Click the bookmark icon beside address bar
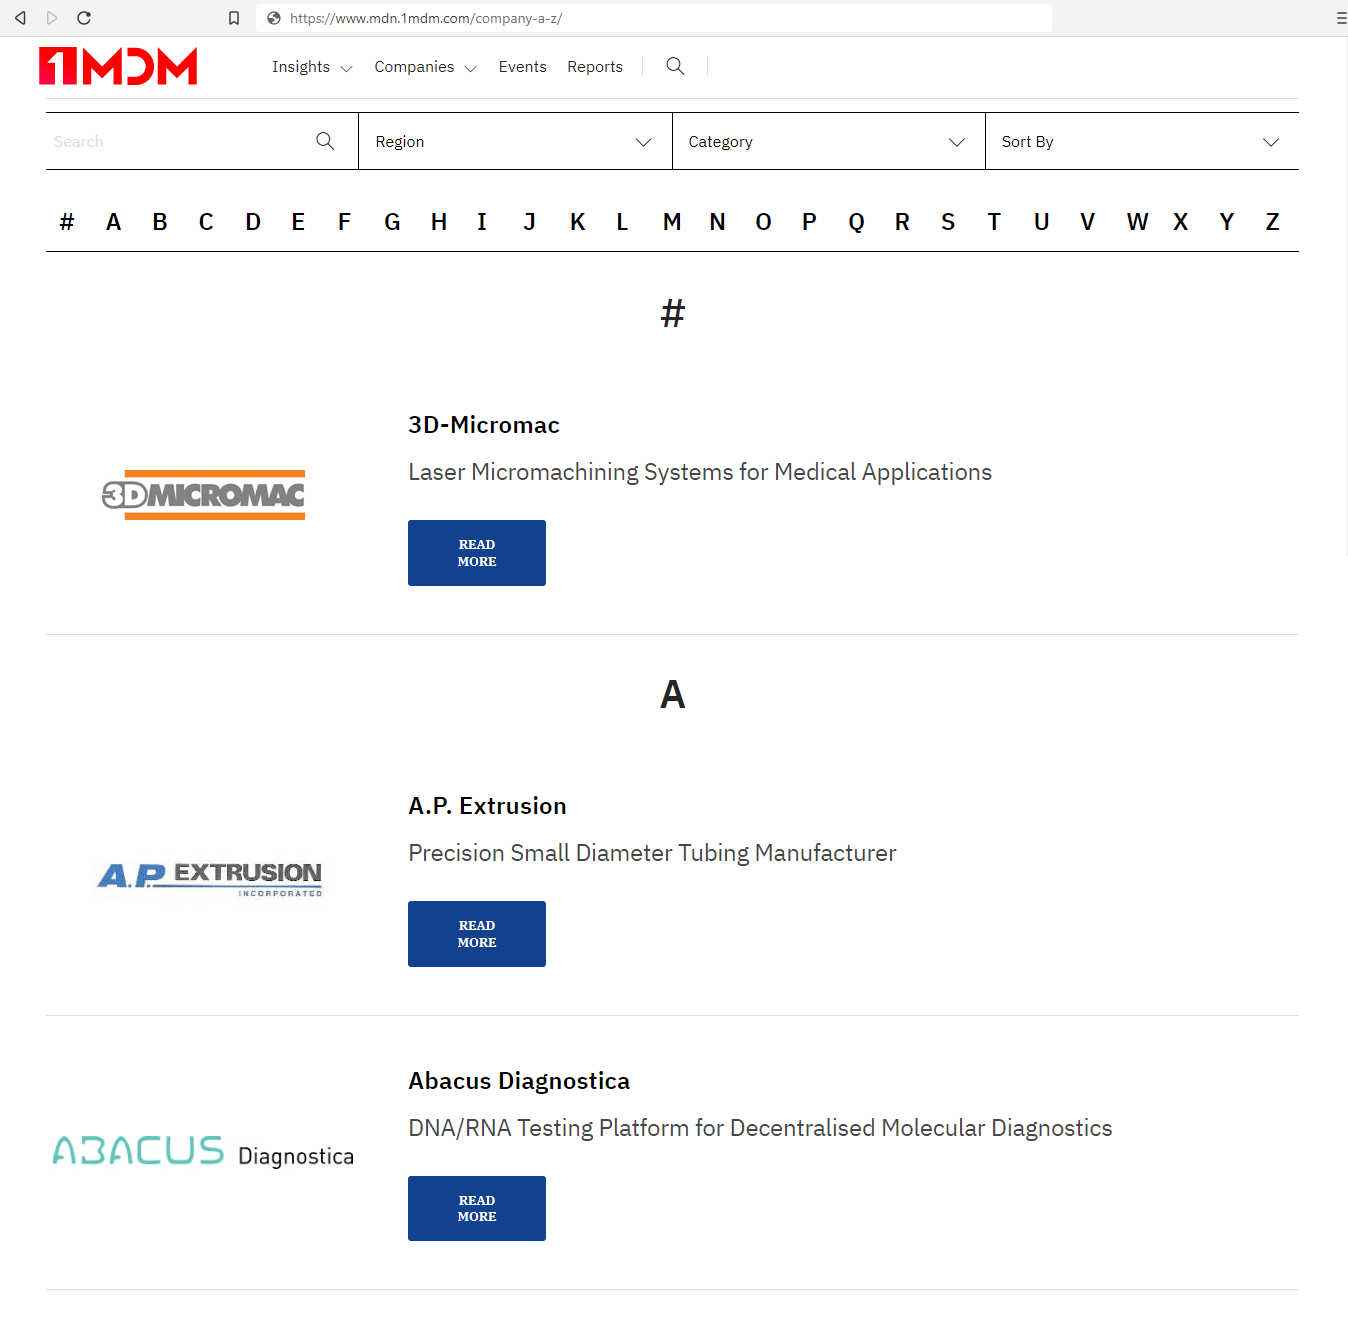 click(x=234, y=18)
